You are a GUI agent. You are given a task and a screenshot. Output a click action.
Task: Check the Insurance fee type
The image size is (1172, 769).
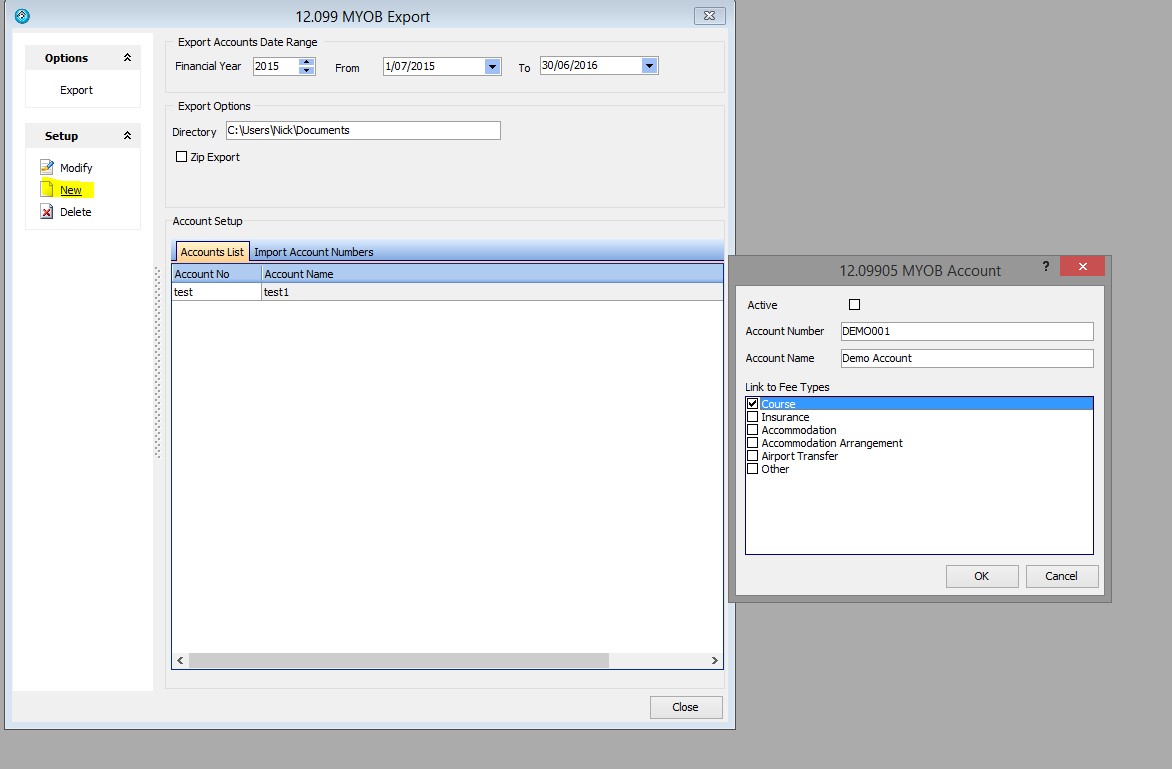(753, 417)
